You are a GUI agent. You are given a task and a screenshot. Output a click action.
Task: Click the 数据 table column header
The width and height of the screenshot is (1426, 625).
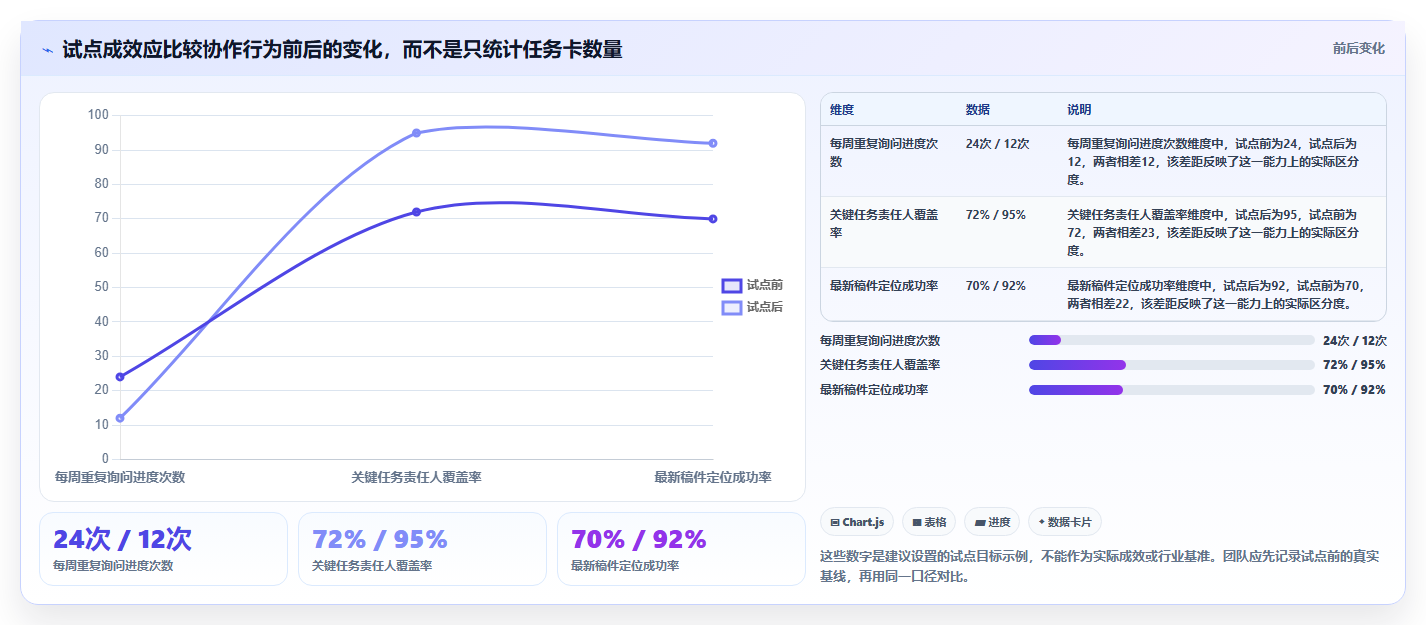(978, 110)
